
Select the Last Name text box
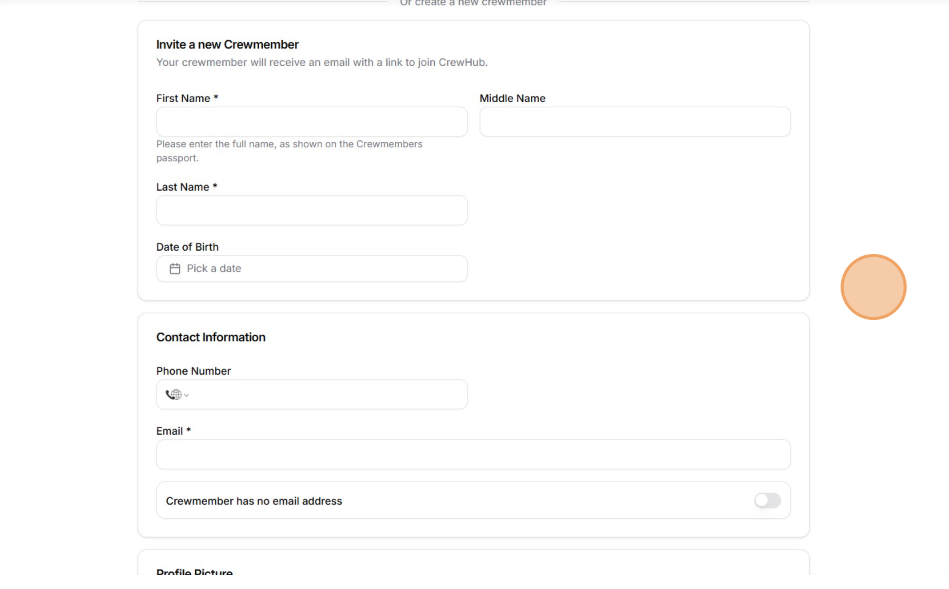(312, 210)
